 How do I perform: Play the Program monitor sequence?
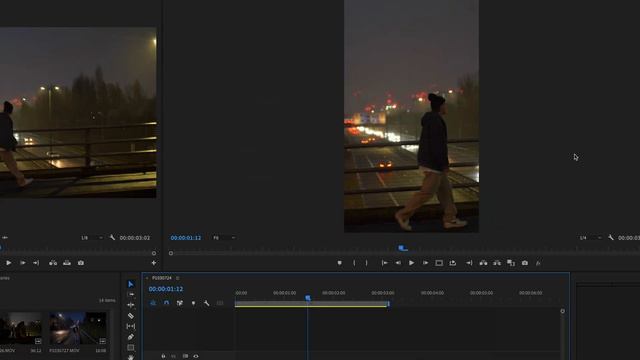[x=411, y=263]
